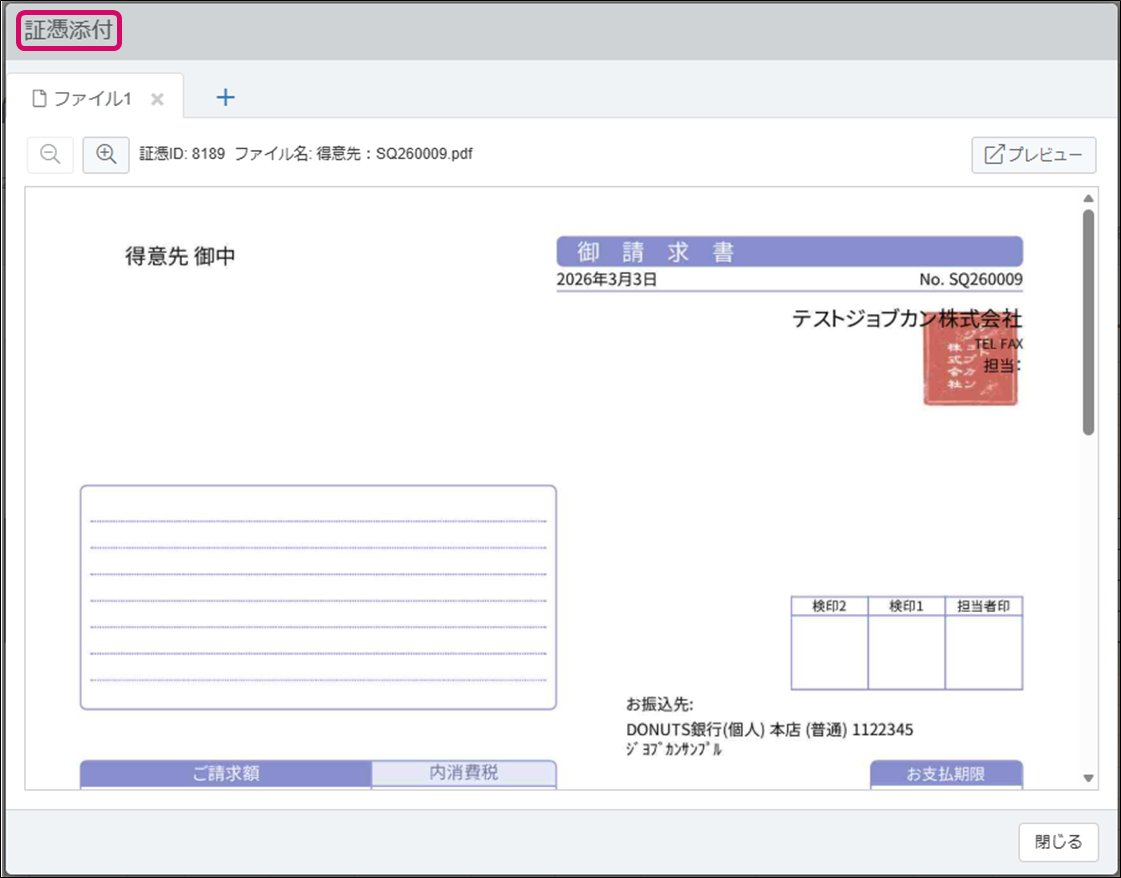Click the お支払期限 header

point(946,774)
